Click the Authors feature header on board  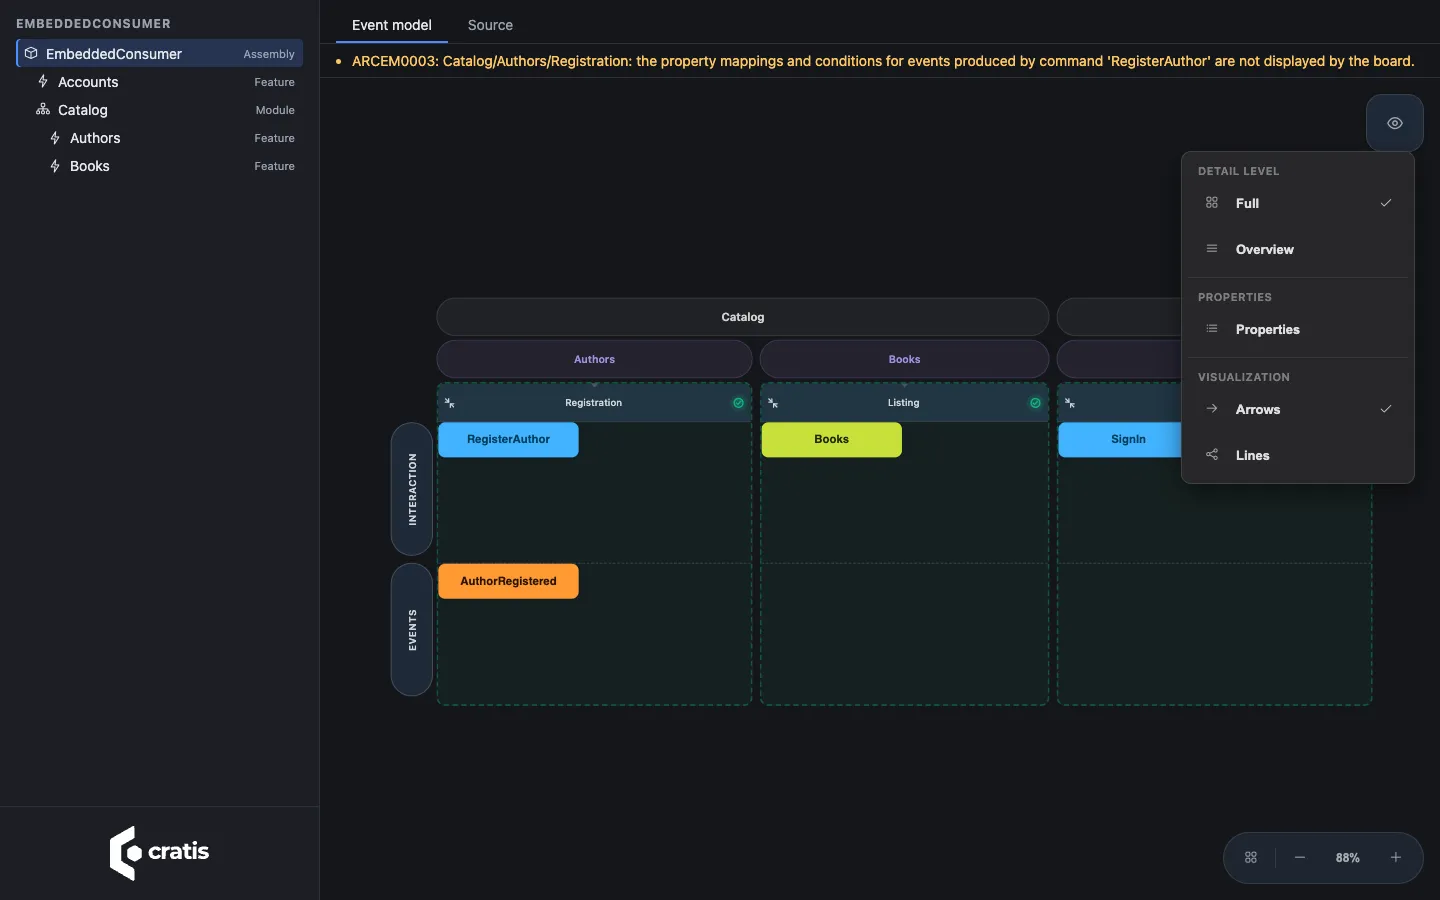click(594, 359)
